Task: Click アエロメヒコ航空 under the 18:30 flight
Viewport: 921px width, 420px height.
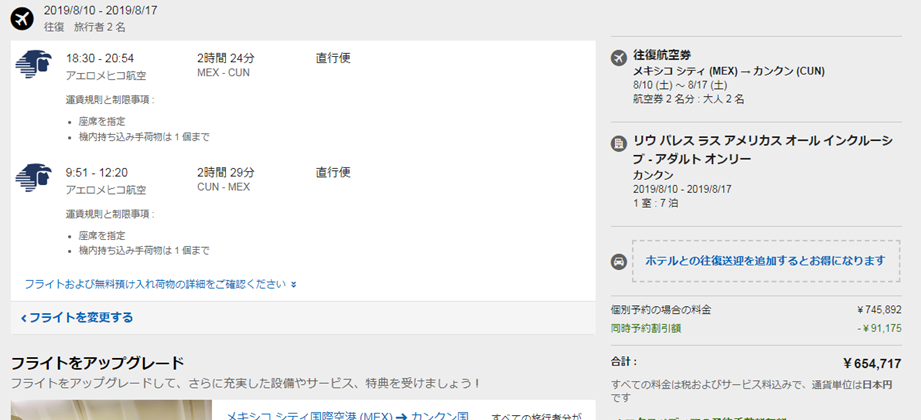Action: 106,75
